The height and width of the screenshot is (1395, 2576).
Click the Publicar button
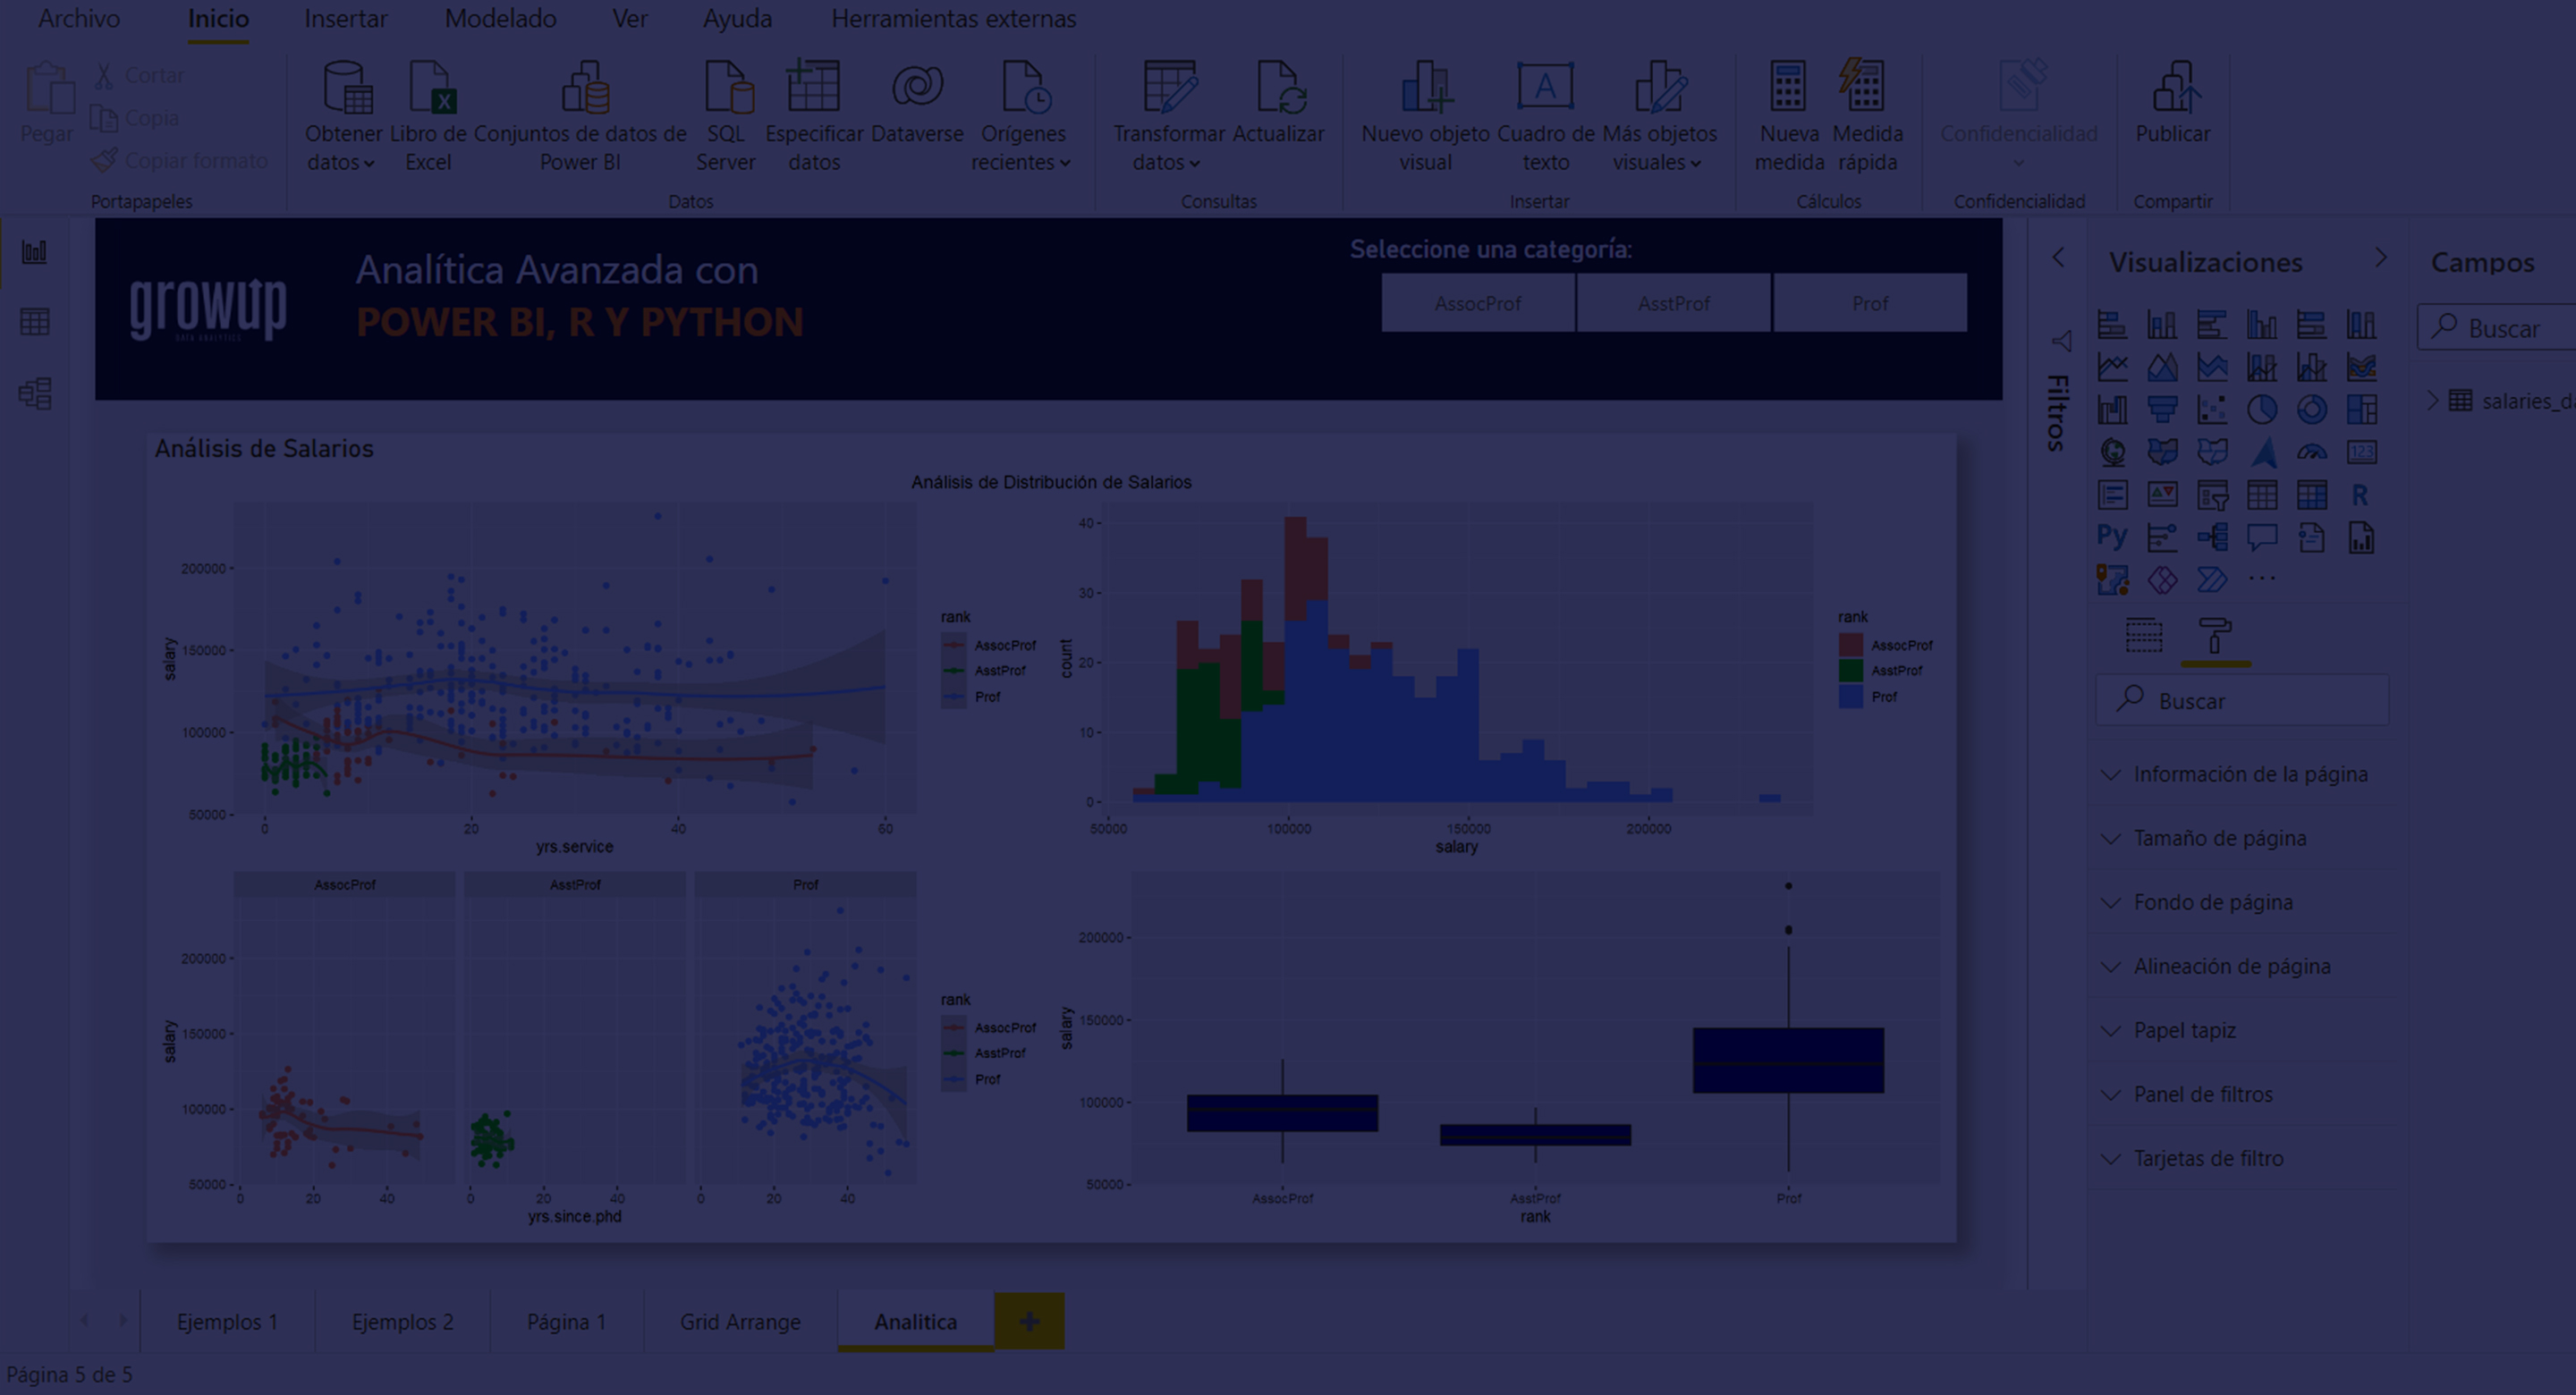(2172, 103)
